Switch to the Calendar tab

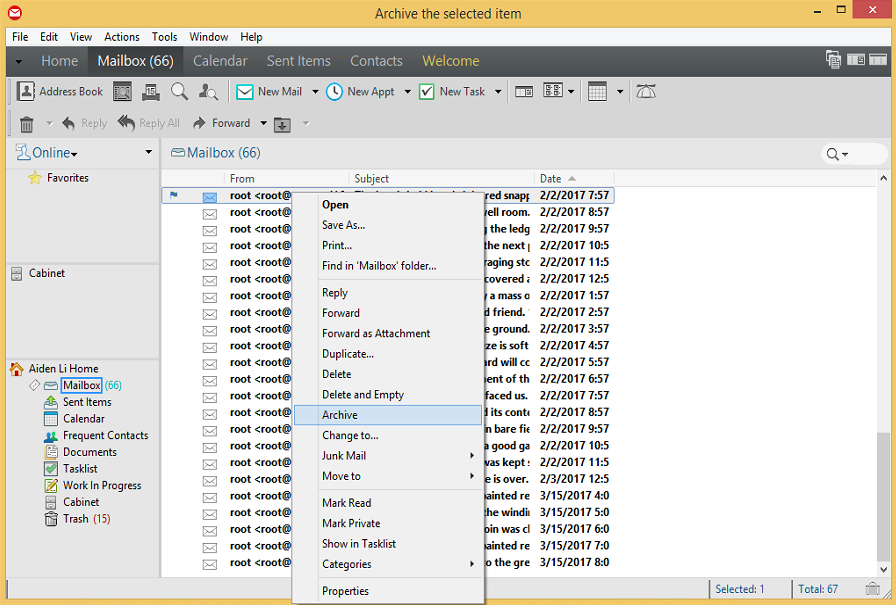pyautogui.click(x=220, y=61)
